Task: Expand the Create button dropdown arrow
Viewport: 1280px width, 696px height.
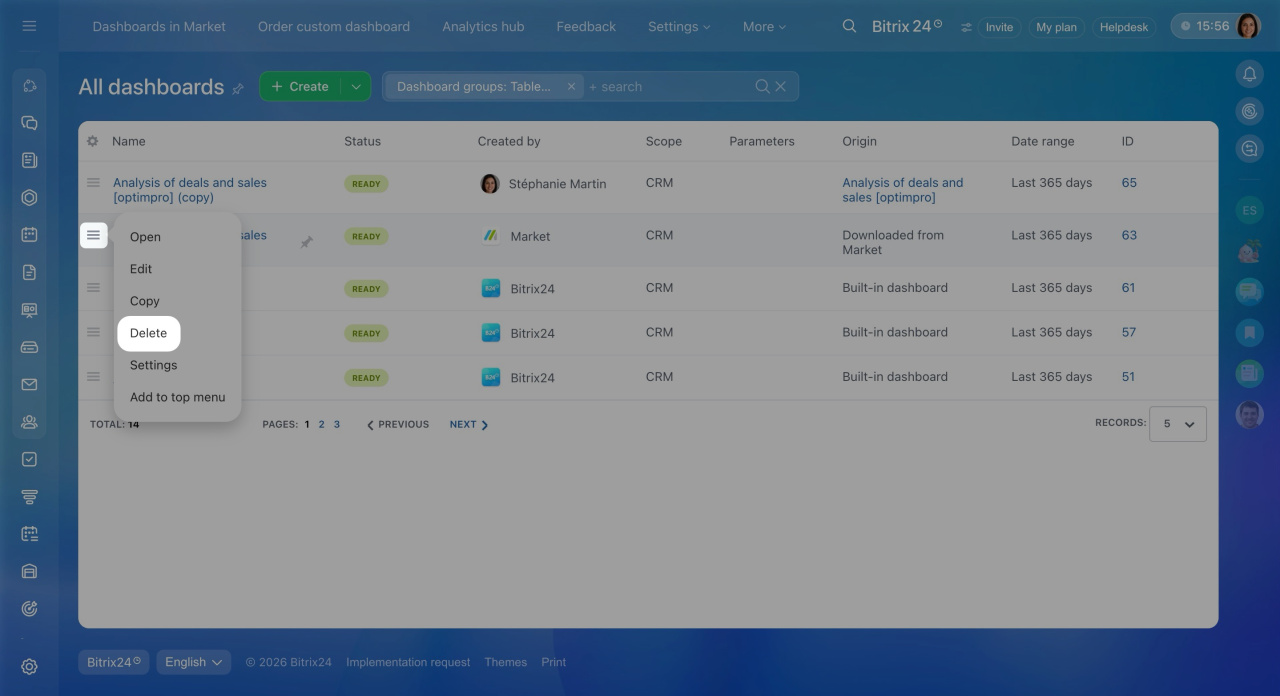Action: click(x=355, y=87)
